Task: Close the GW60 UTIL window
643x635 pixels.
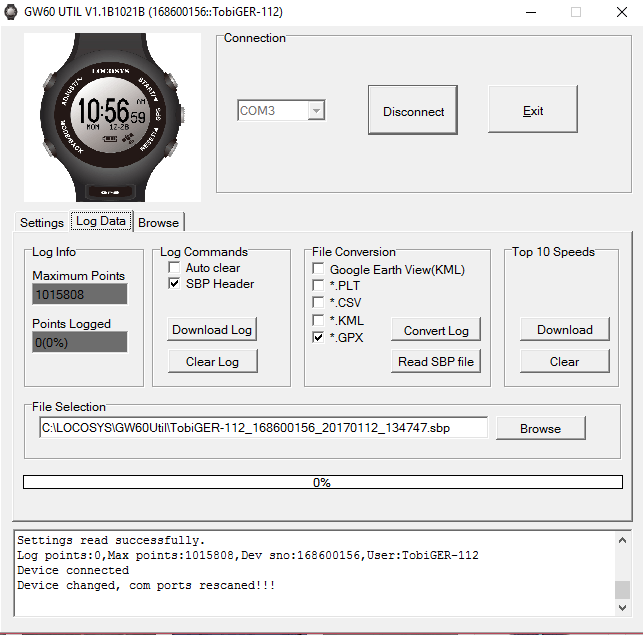Action: 622,12
